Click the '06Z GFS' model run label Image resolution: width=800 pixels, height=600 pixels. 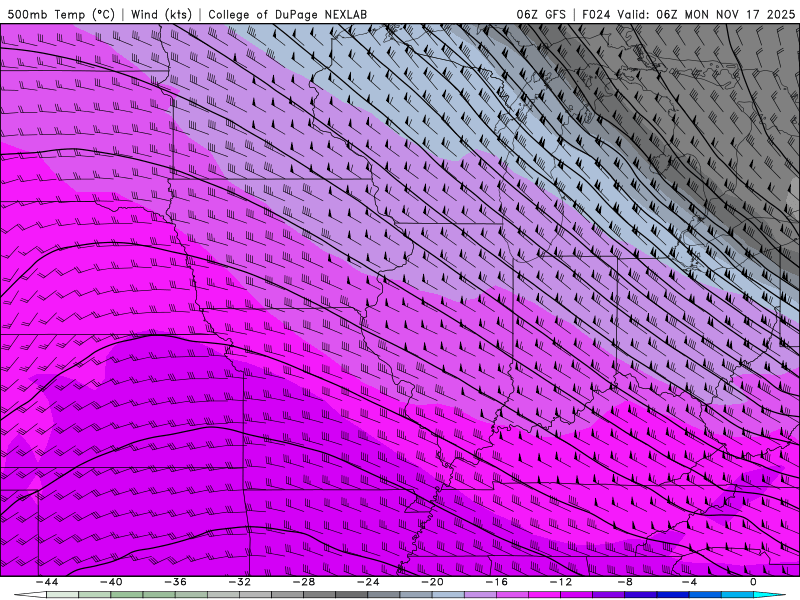(x=541, y=14)
